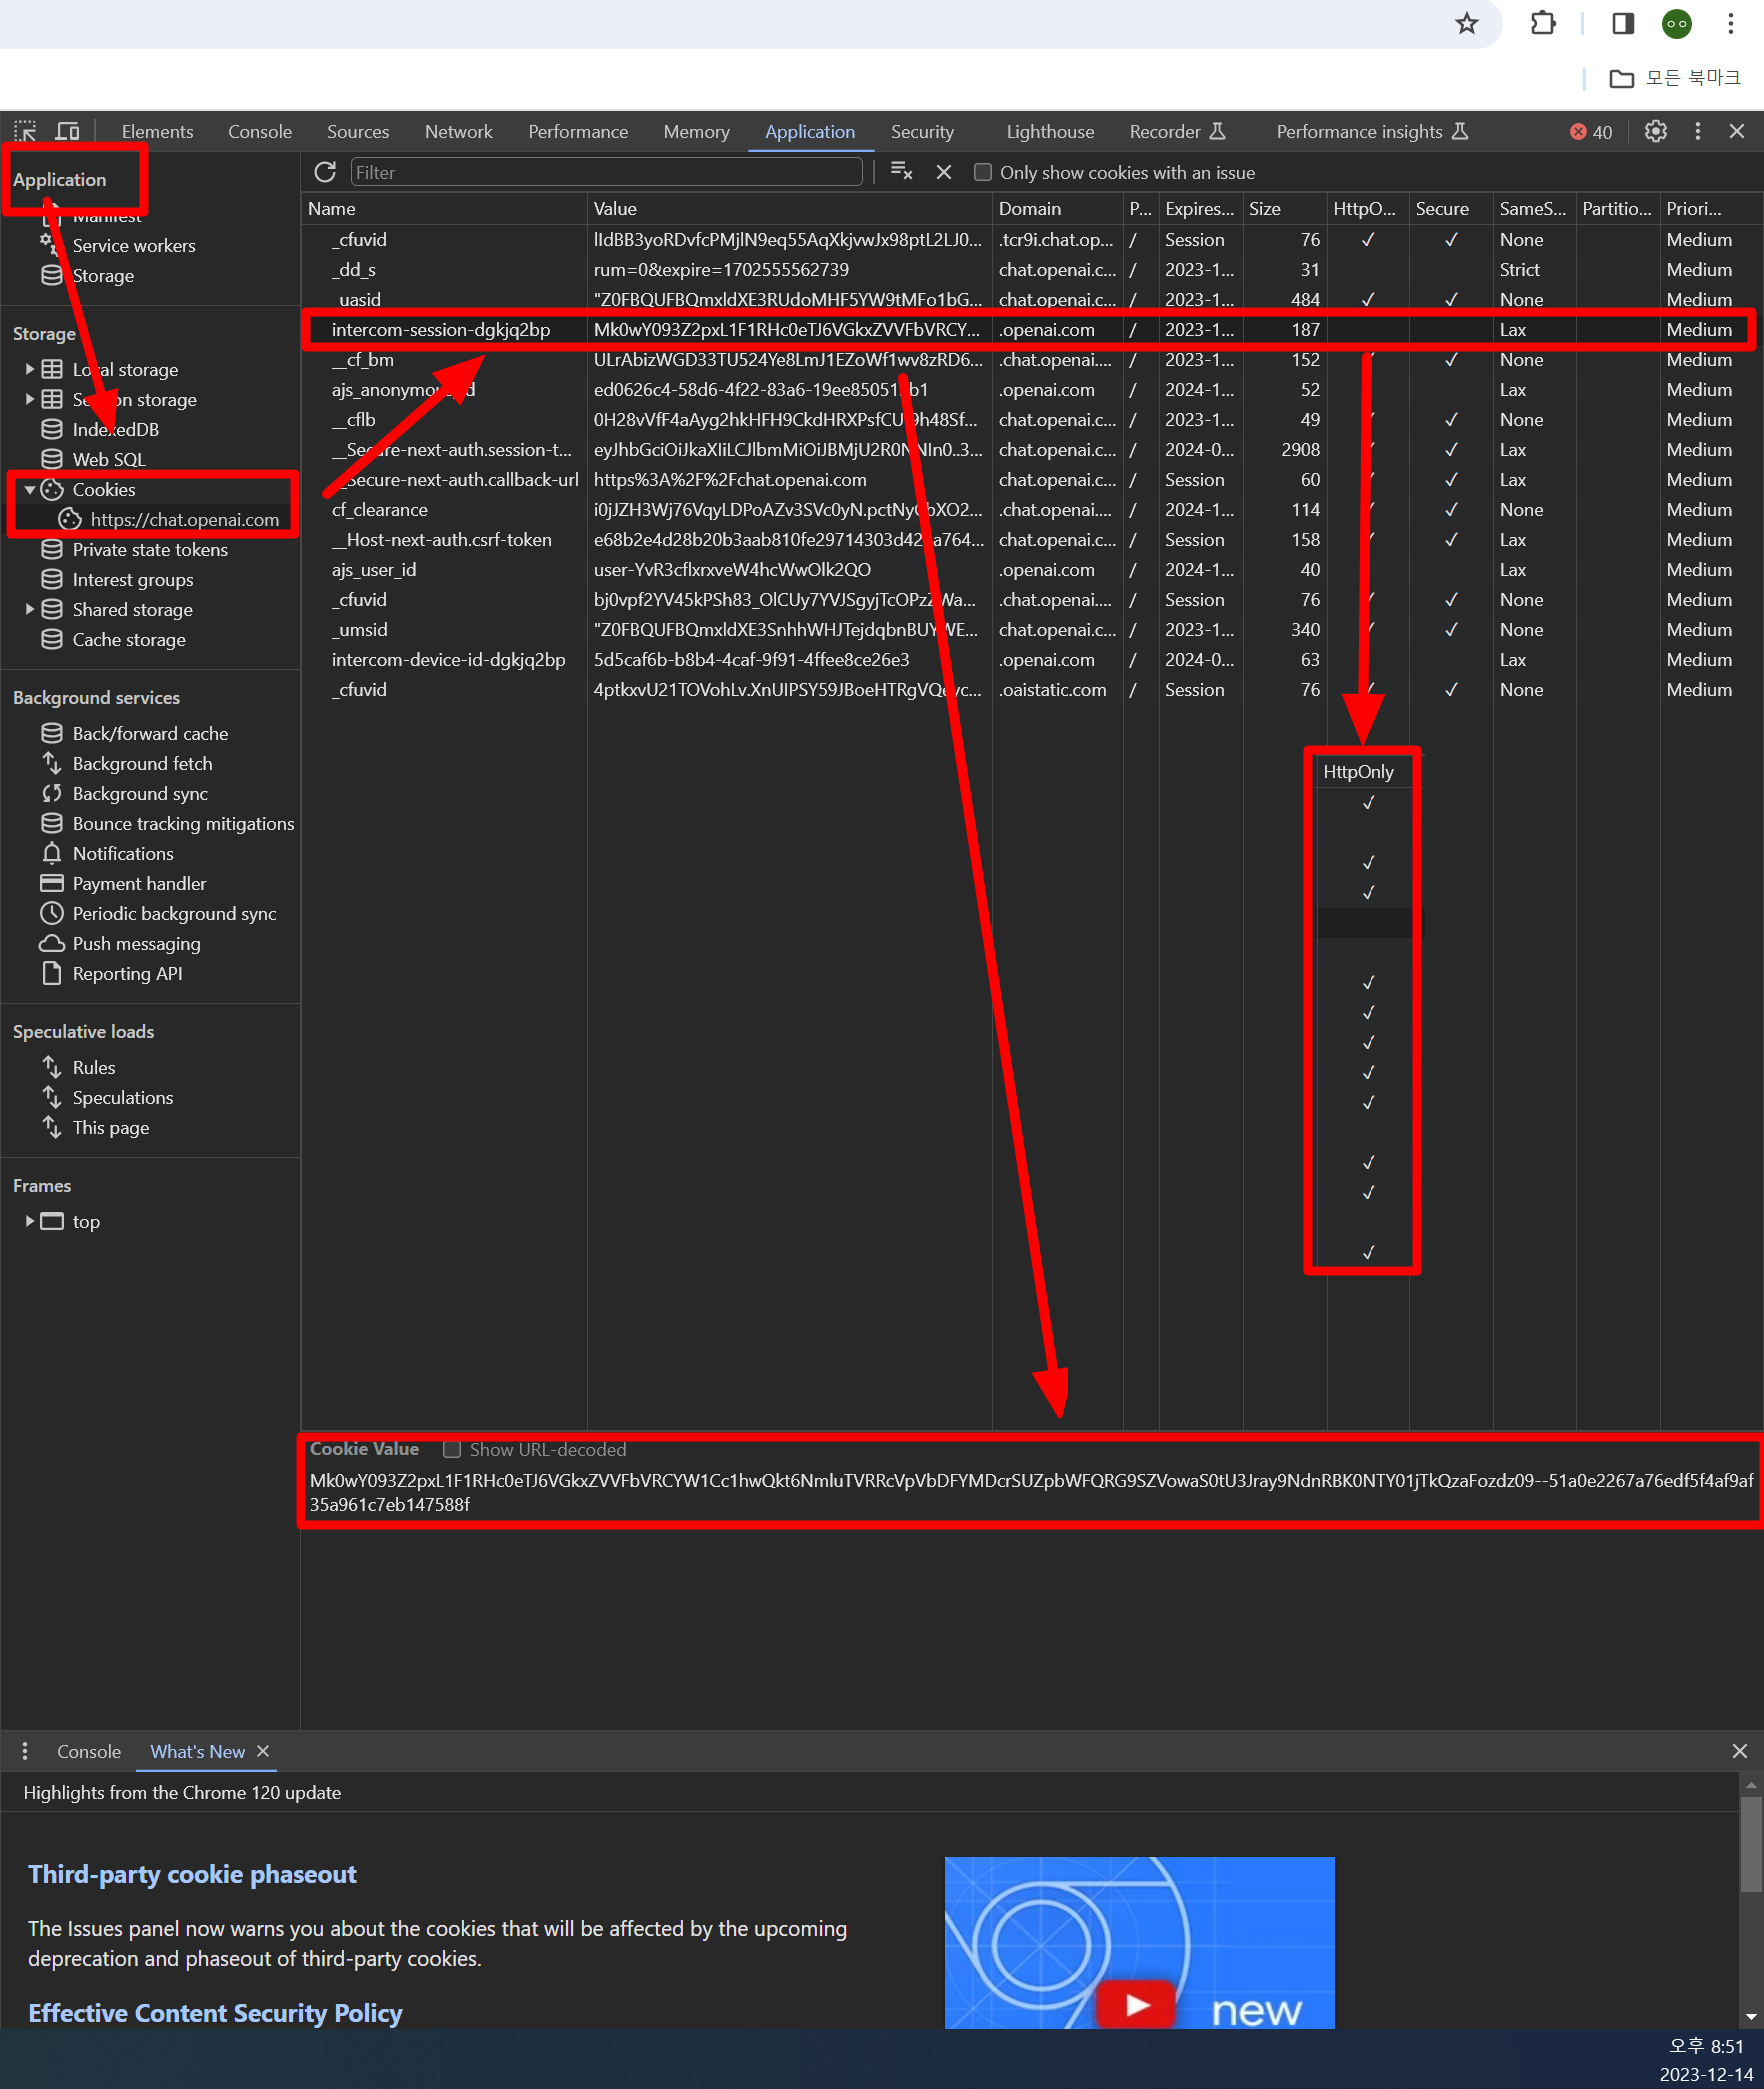Image resolution: width=1764 pixels, height=2089 pixels.
Task: Enable Show URL-decoded checkbox
Action: (x=452, y=1449)
